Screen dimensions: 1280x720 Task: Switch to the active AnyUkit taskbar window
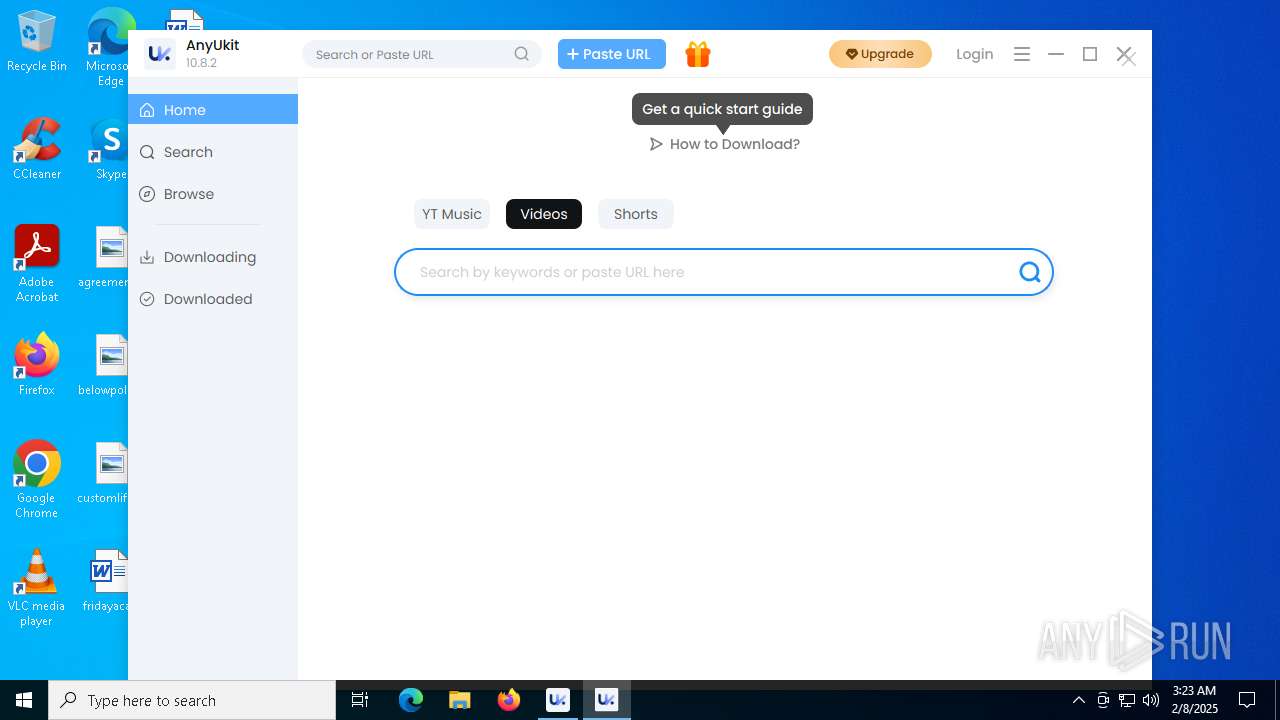pos(606,700)
